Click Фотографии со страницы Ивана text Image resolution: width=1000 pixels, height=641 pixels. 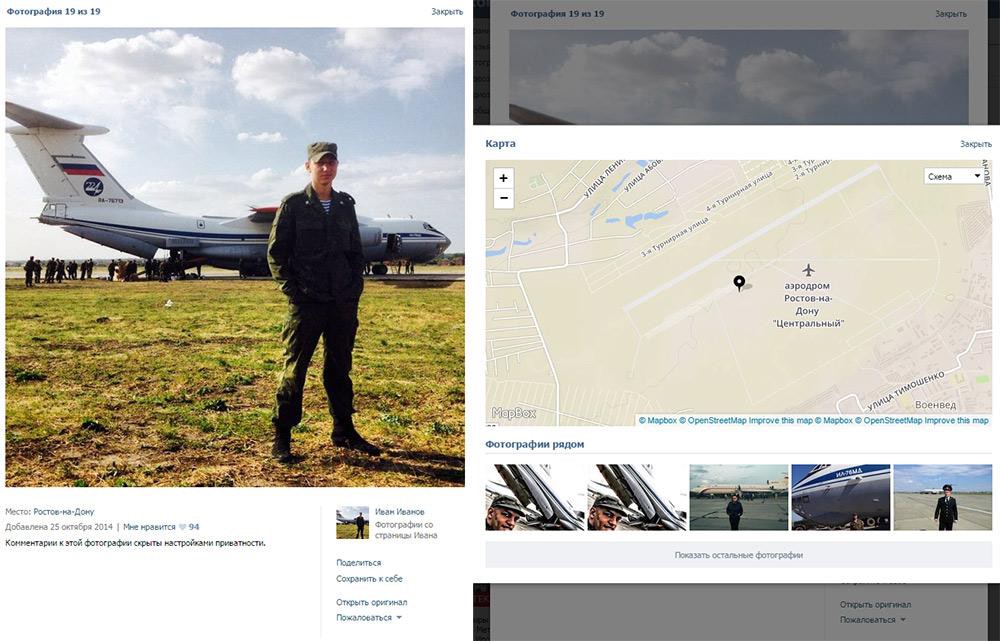click(406, 530)
